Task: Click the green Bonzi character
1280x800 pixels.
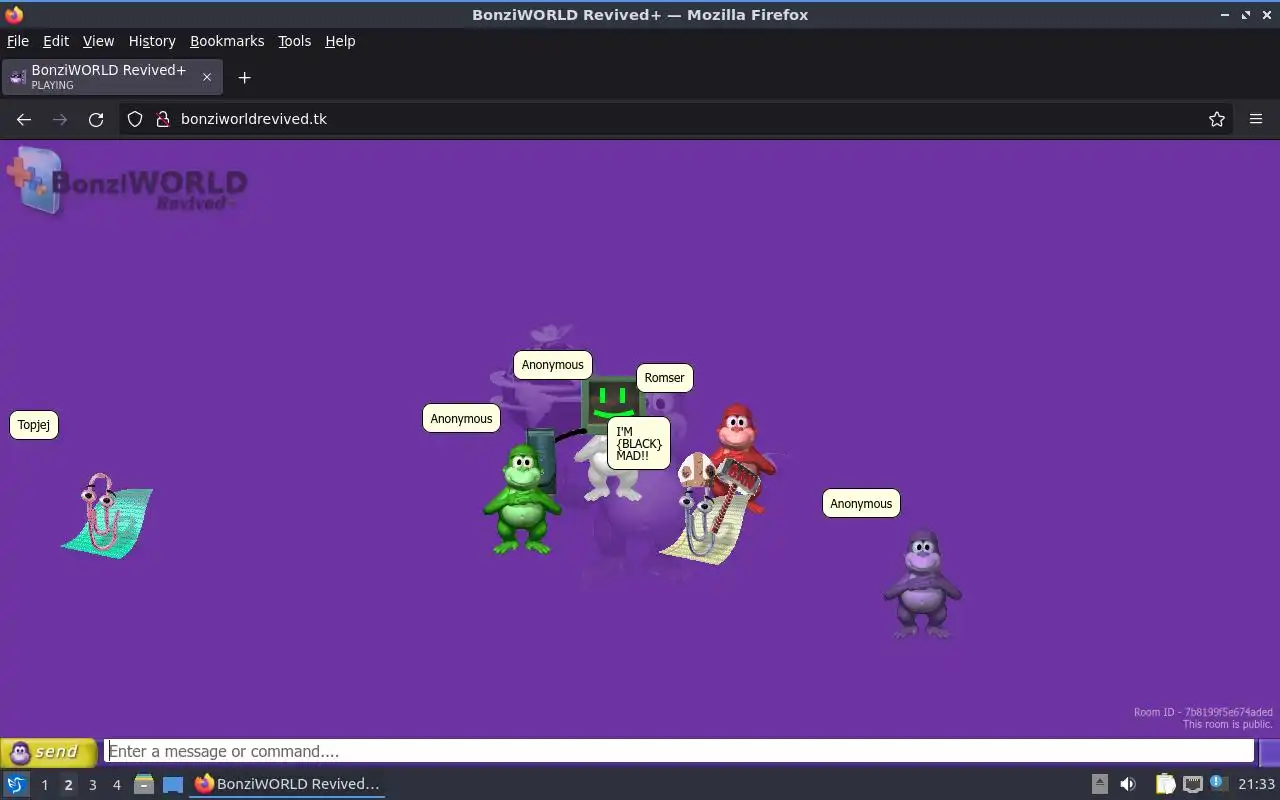Action: point(520,498)
